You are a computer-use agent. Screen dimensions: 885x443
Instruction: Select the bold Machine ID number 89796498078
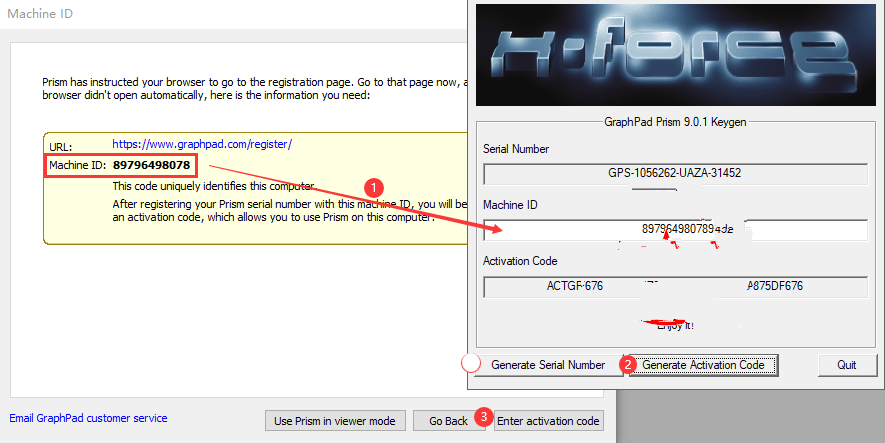pos(151,164)
